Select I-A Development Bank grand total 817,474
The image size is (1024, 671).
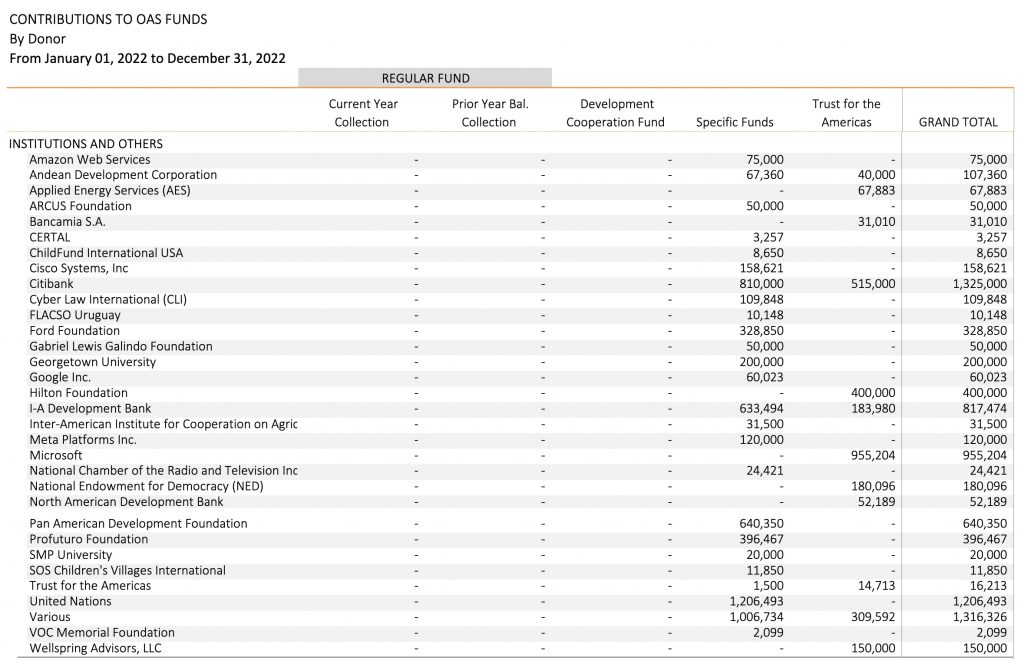[x=985, y=409]
